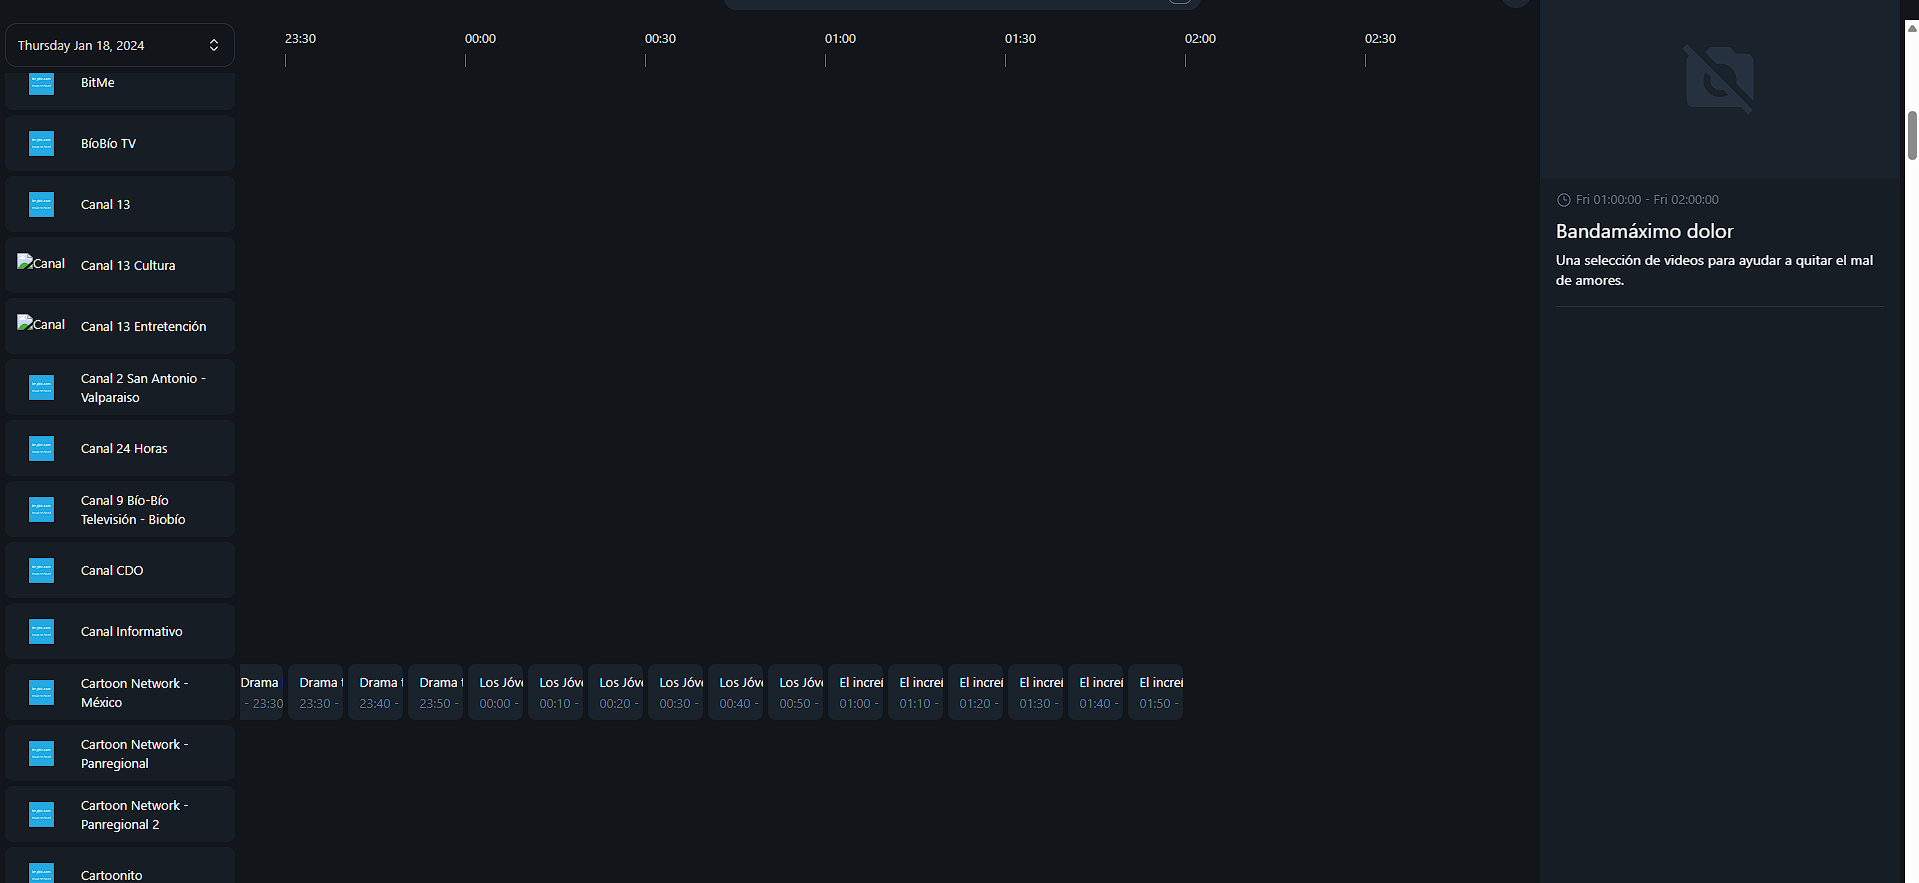Click the clock icon beside Fri 01:00:00

tap(1563, 200)
